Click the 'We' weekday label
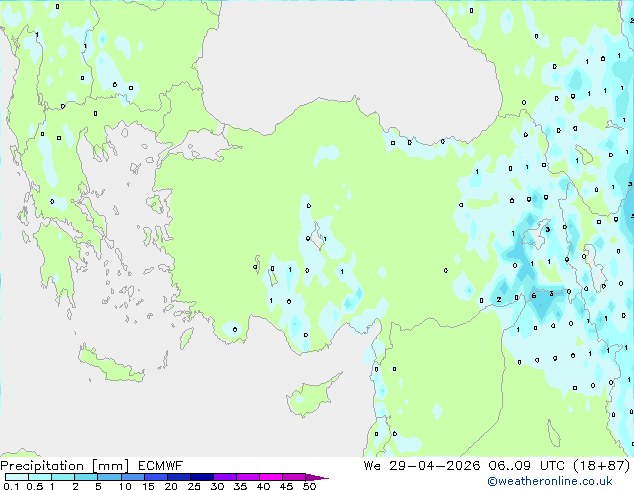 (372, 466)
